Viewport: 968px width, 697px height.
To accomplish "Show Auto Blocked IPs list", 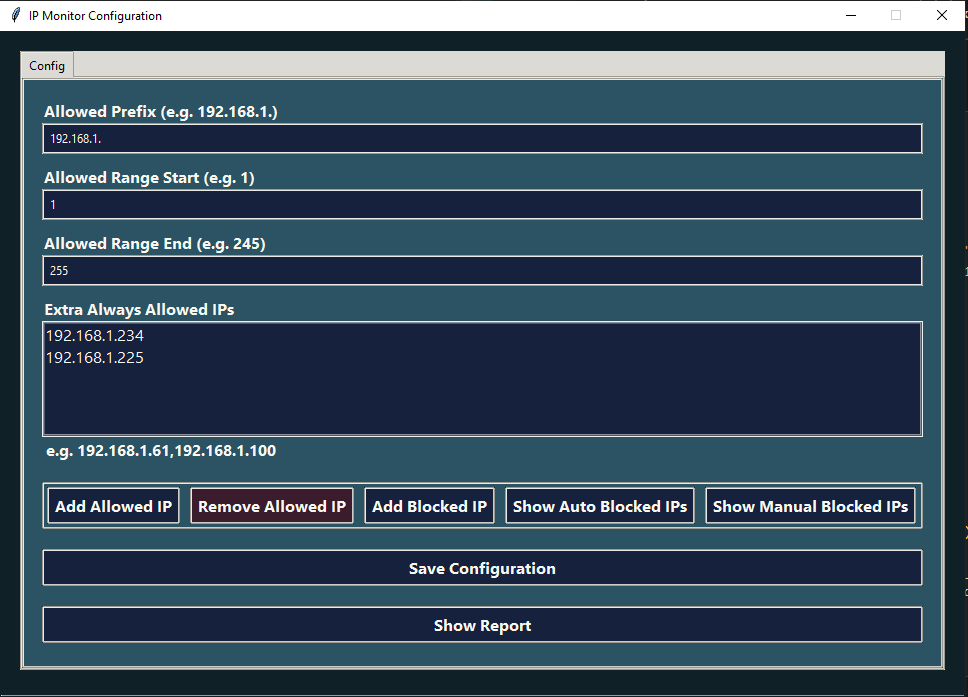I will pyautogui.click(x=600, y=507).
